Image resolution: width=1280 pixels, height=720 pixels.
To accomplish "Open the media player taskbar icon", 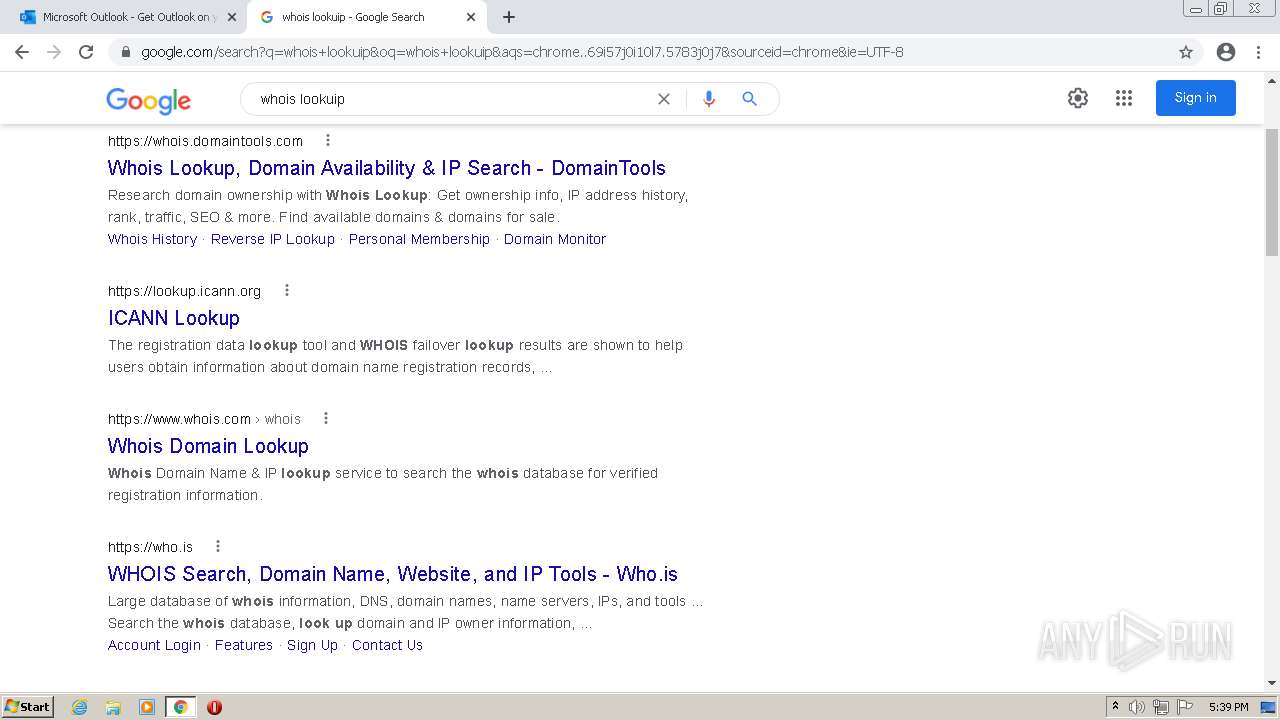I will tap(147, 707).
